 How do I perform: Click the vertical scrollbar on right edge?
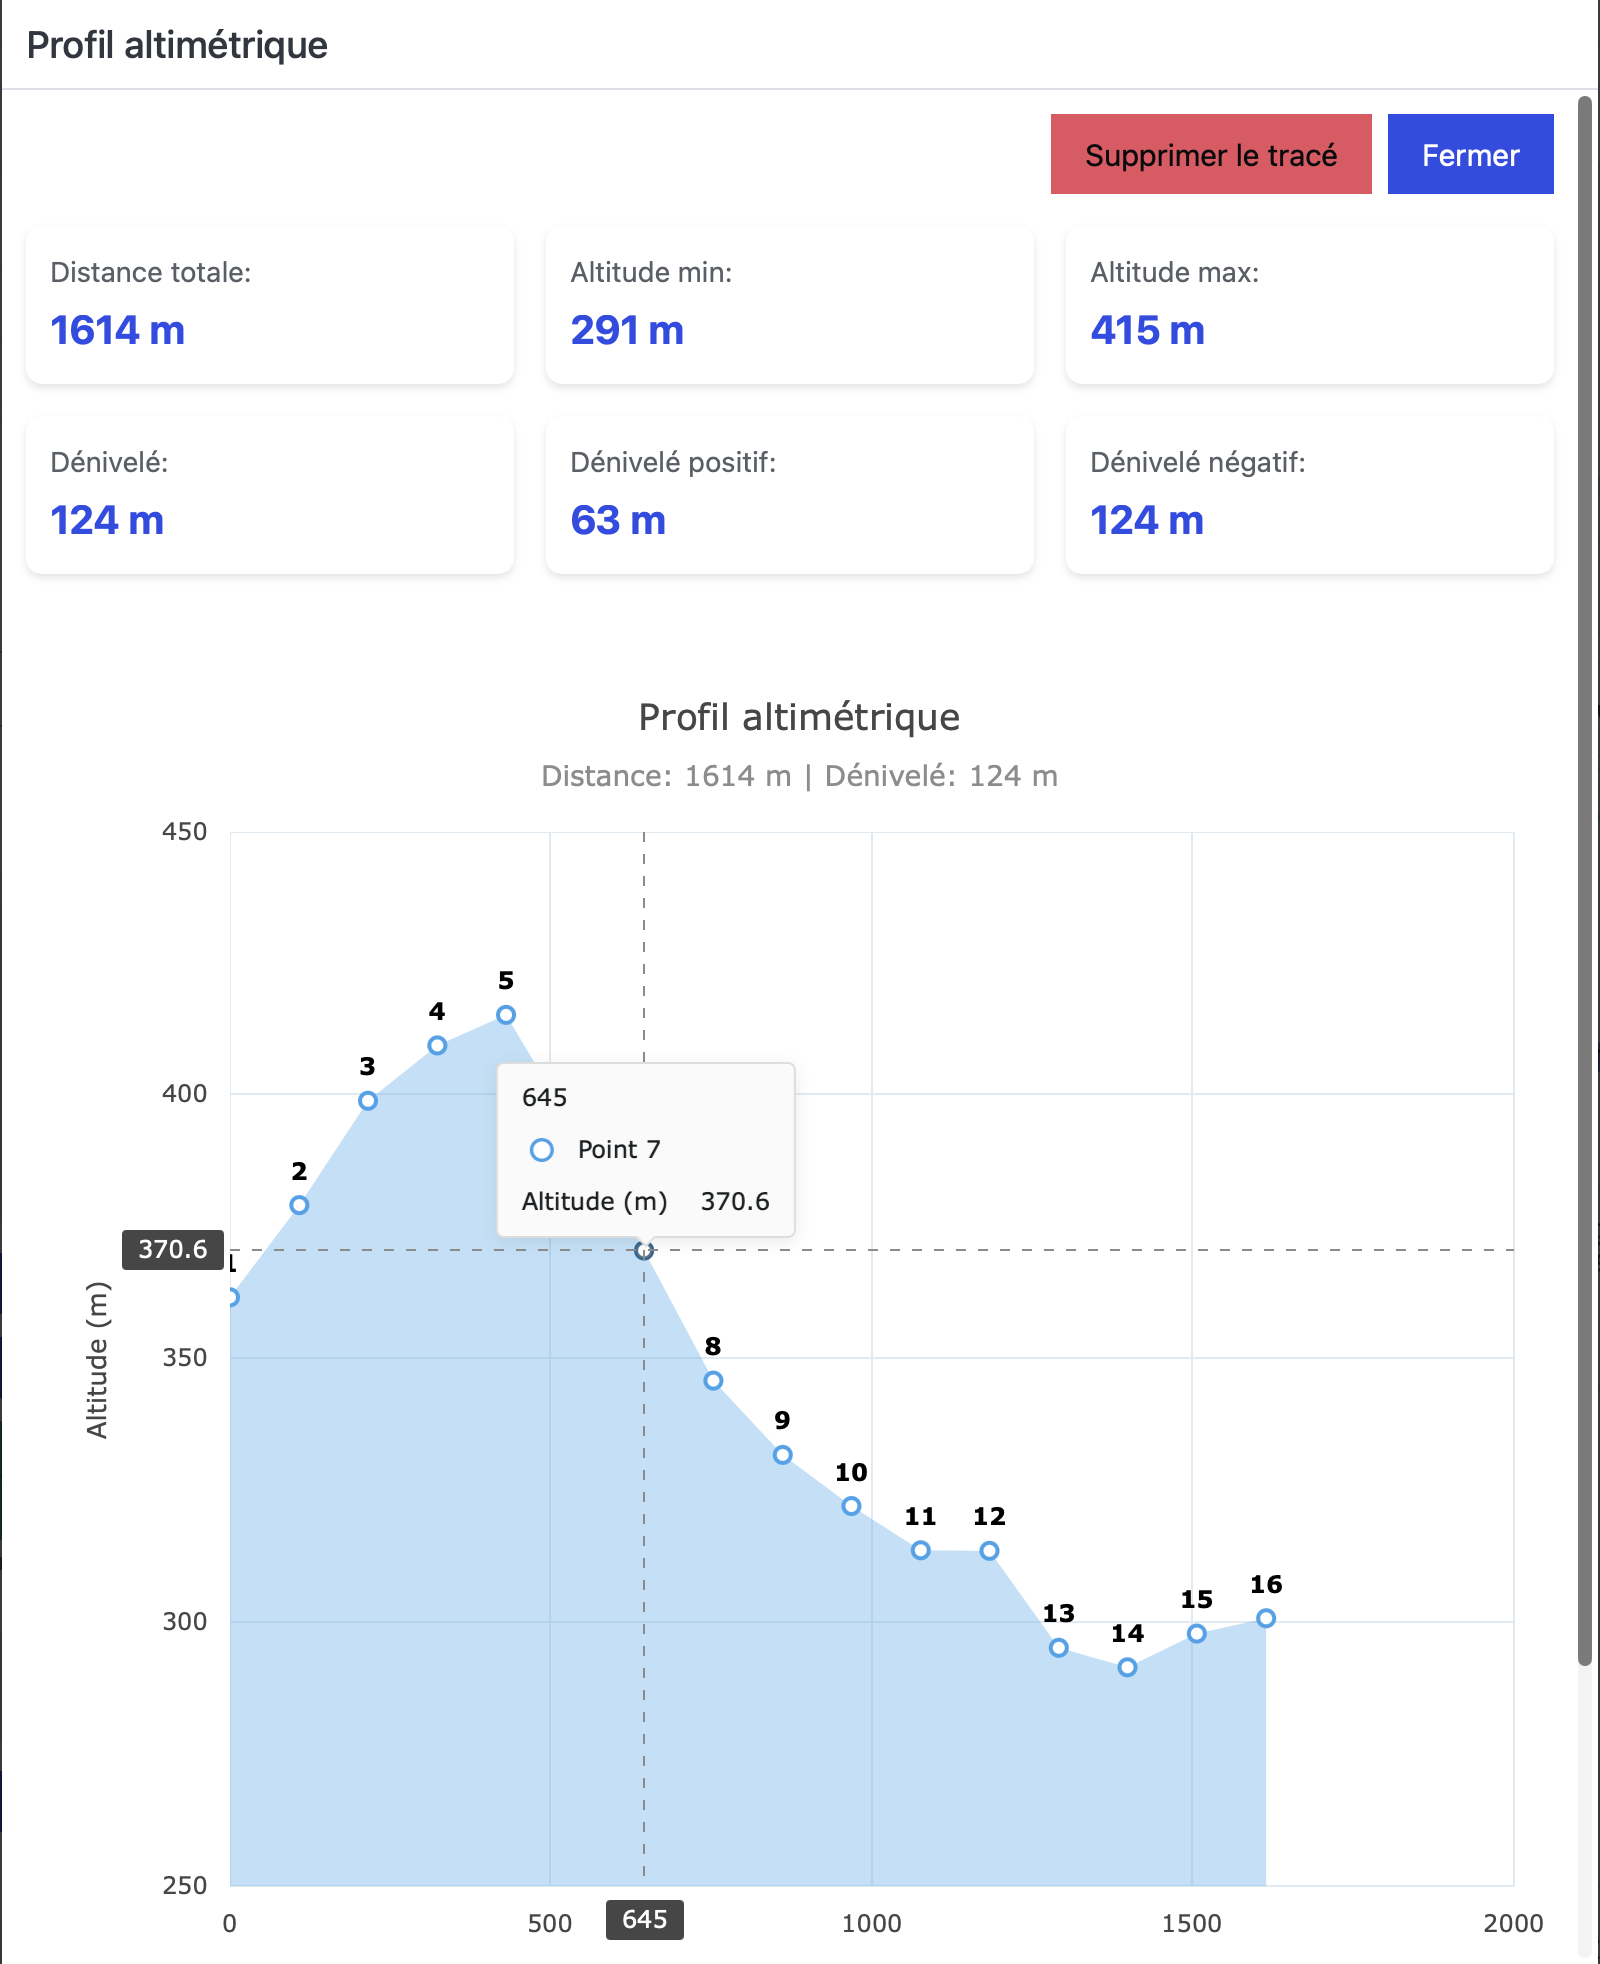tap(1584, 880)
